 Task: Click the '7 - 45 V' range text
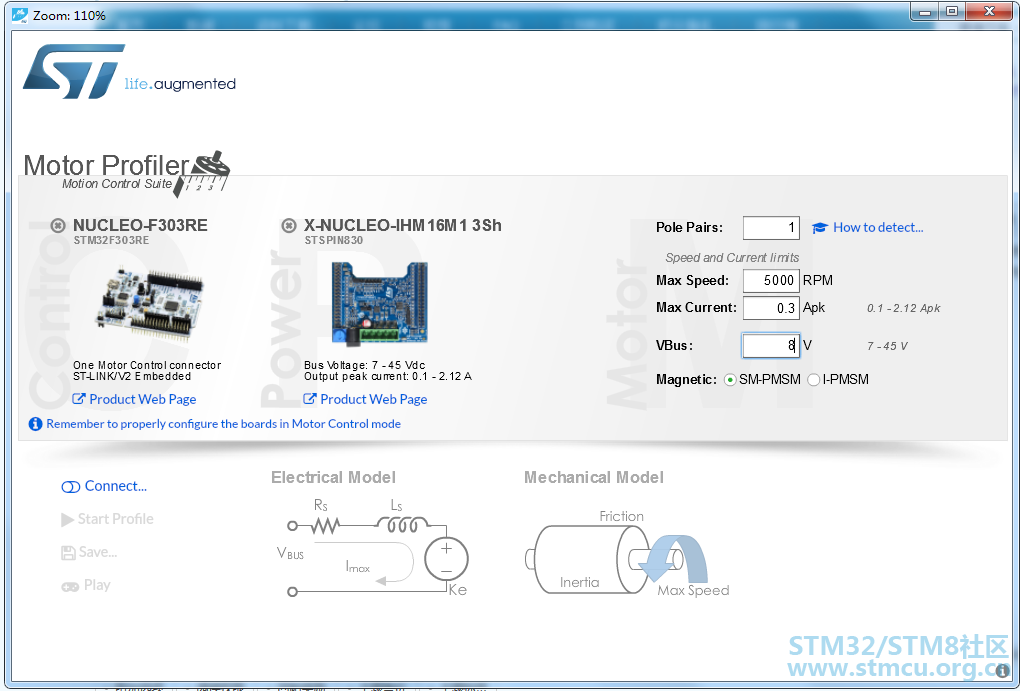(x=887, y=346)
